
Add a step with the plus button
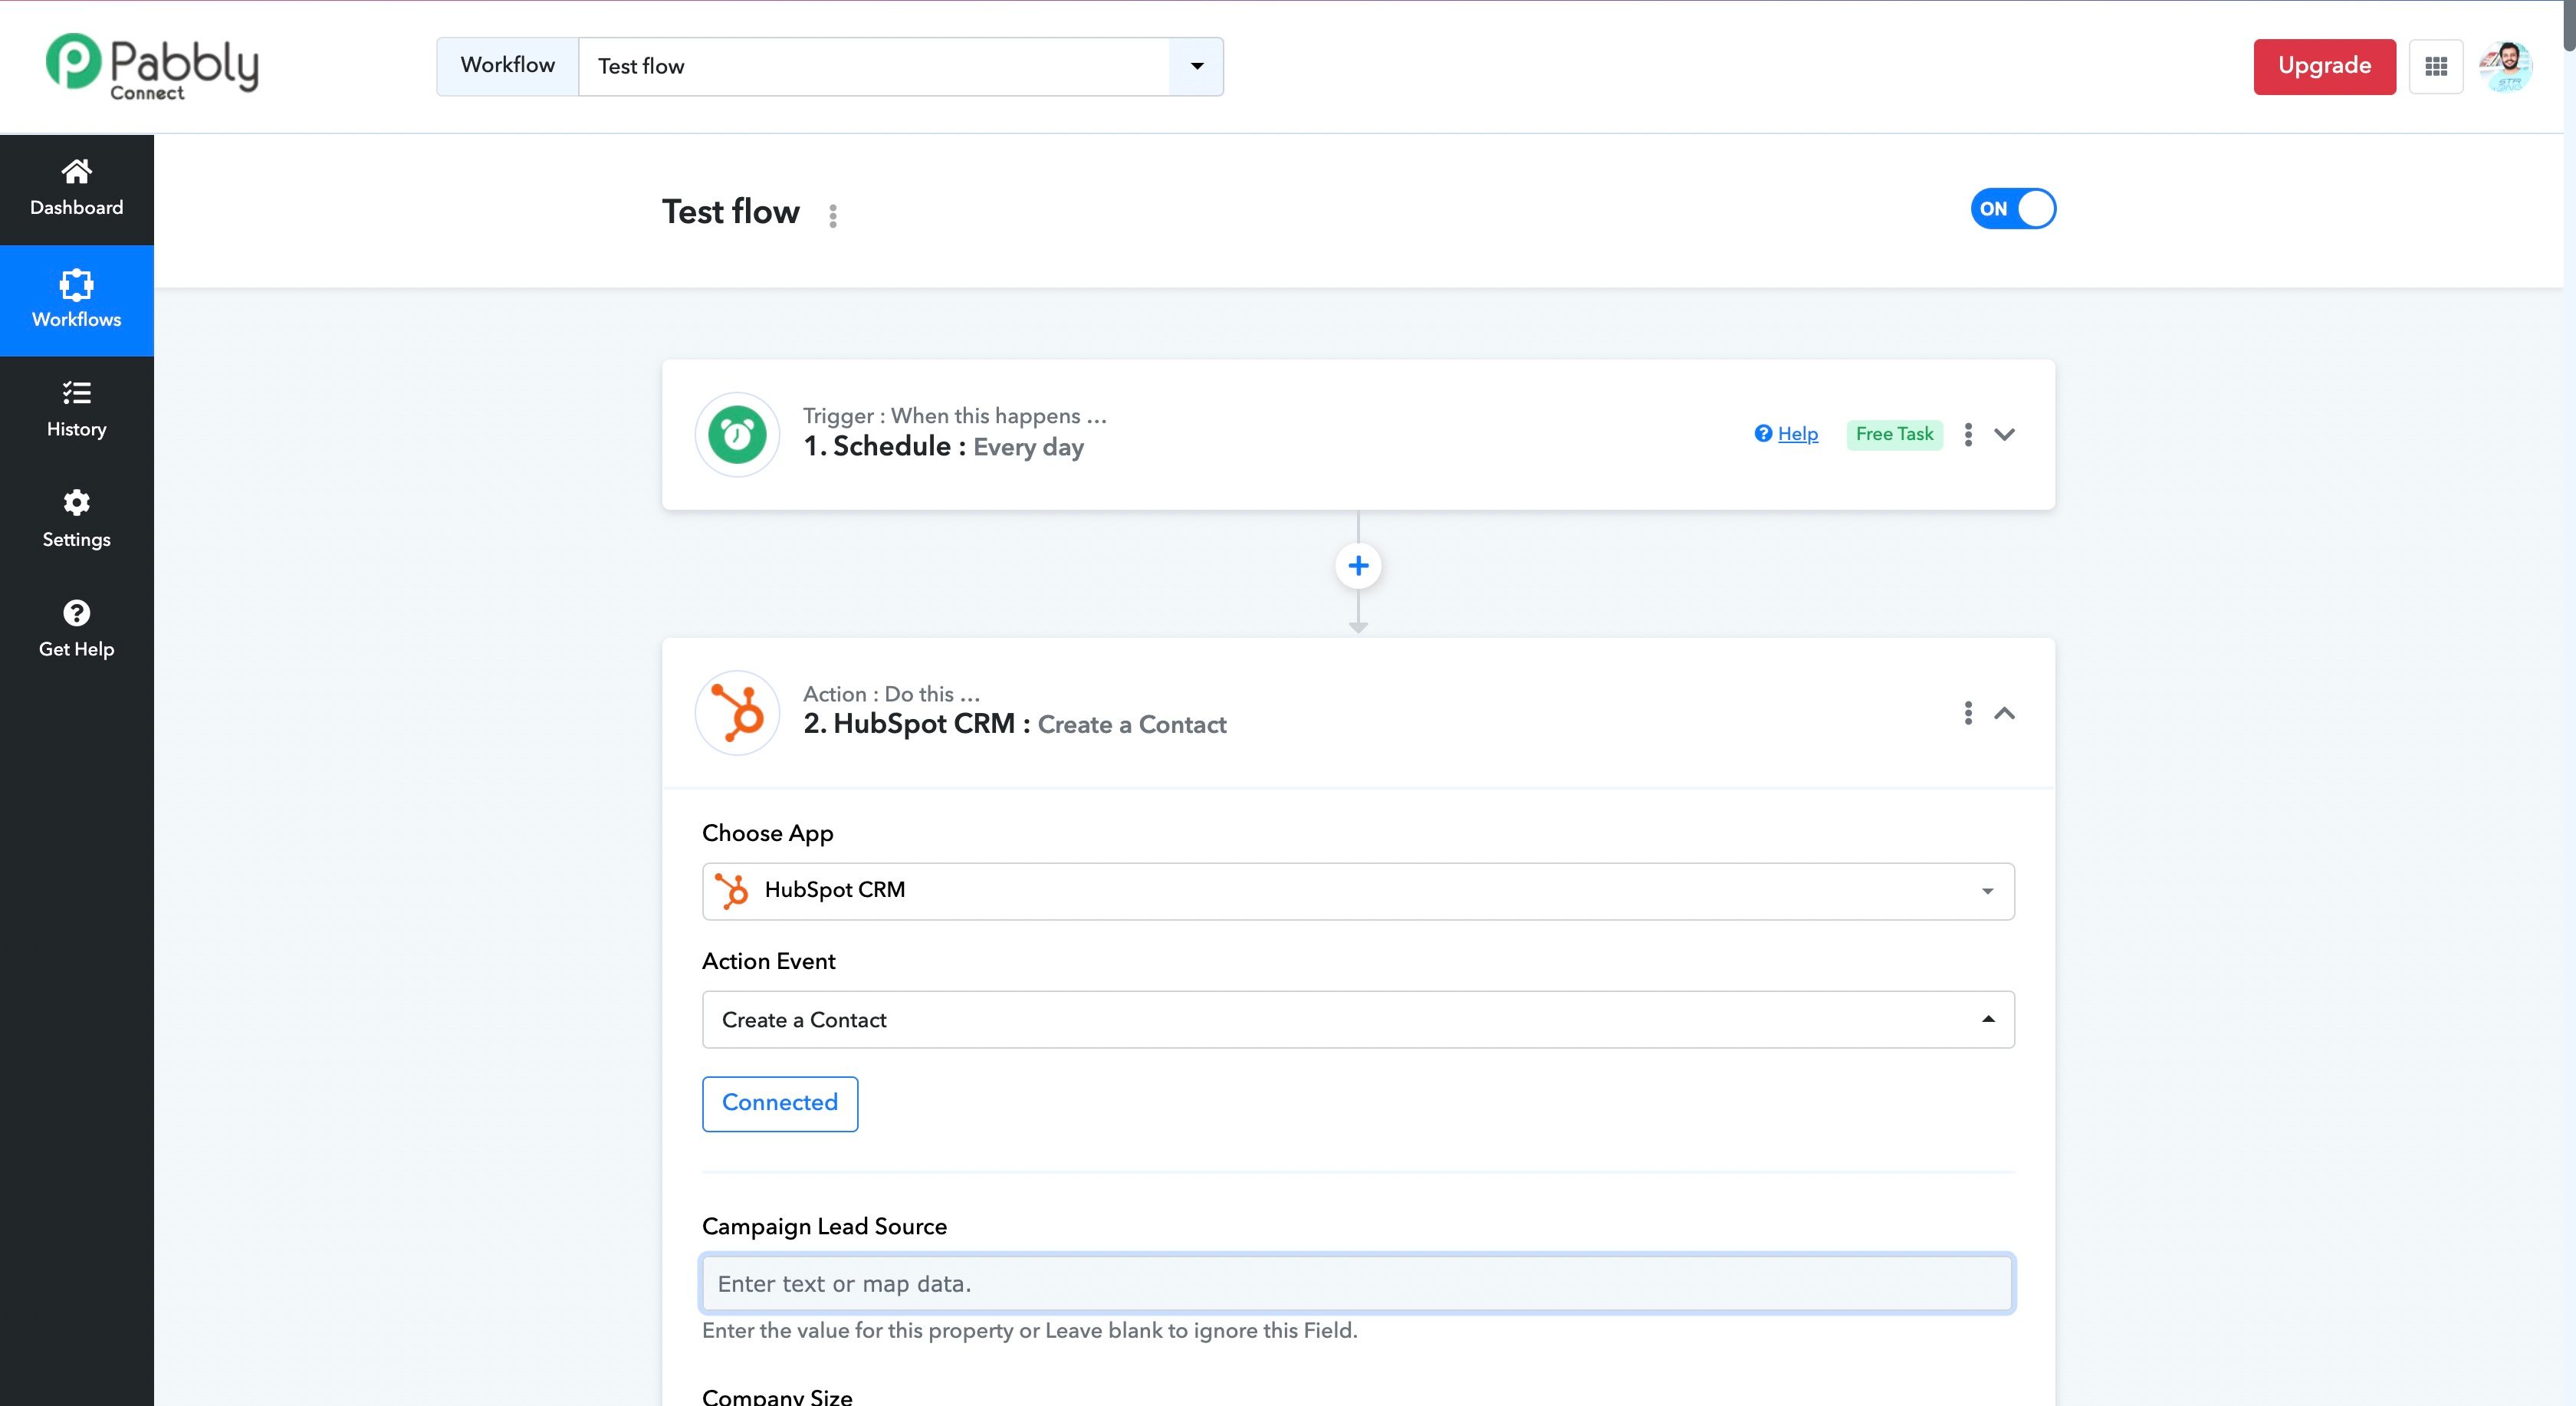pos(1358,566)
